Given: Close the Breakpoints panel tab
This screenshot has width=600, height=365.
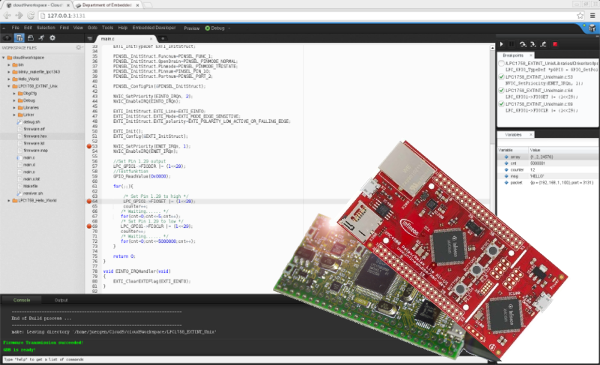Looking at the screenshot, I should tap(531, 55).
